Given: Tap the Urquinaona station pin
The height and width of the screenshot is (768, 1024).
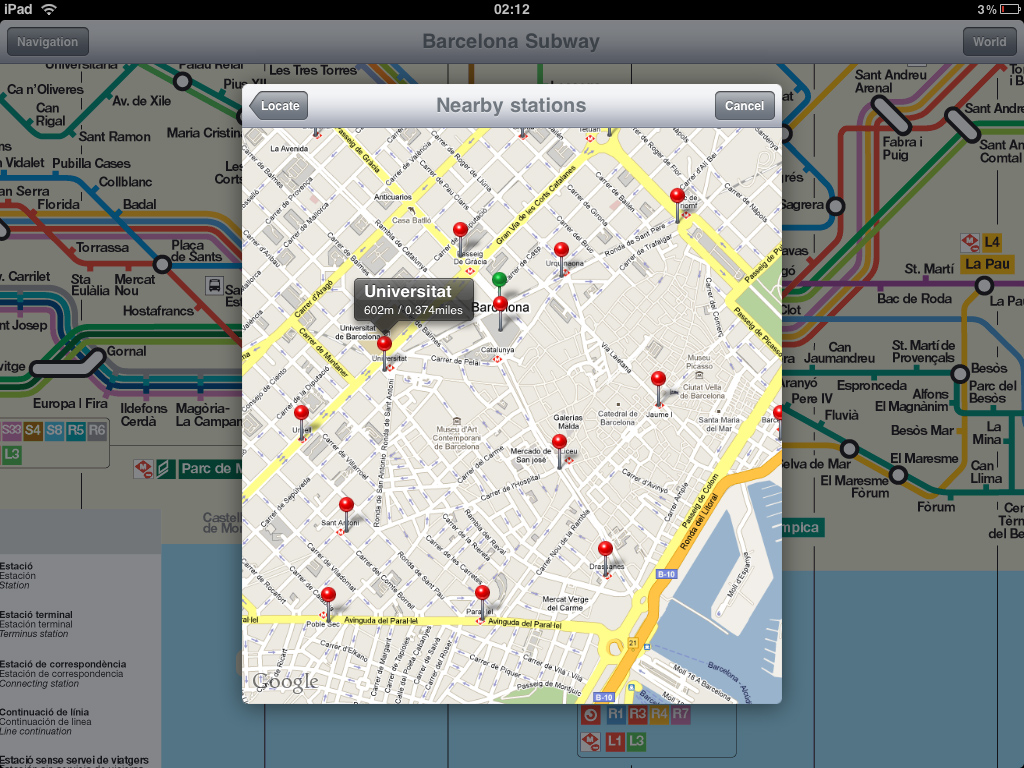Looking at the screenshot, I should [561, 251].
